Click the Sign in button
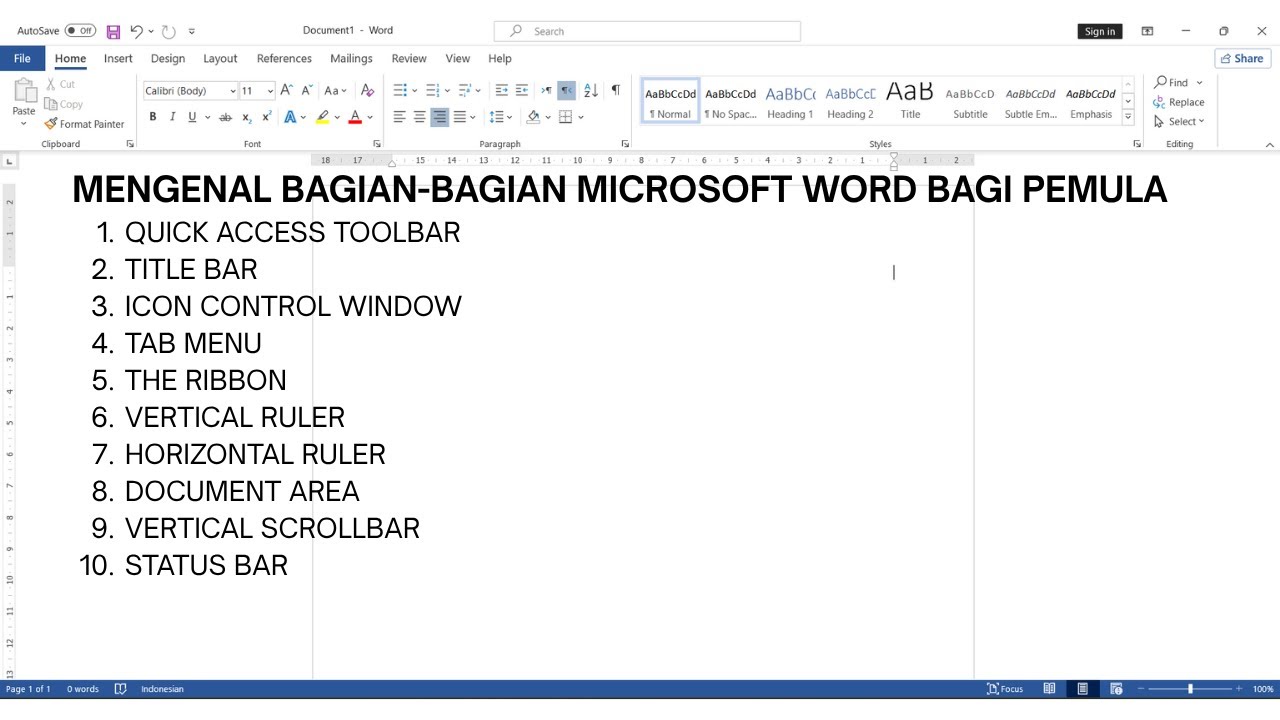This screenshot has height=720, width=1280. pos(1100,31)
